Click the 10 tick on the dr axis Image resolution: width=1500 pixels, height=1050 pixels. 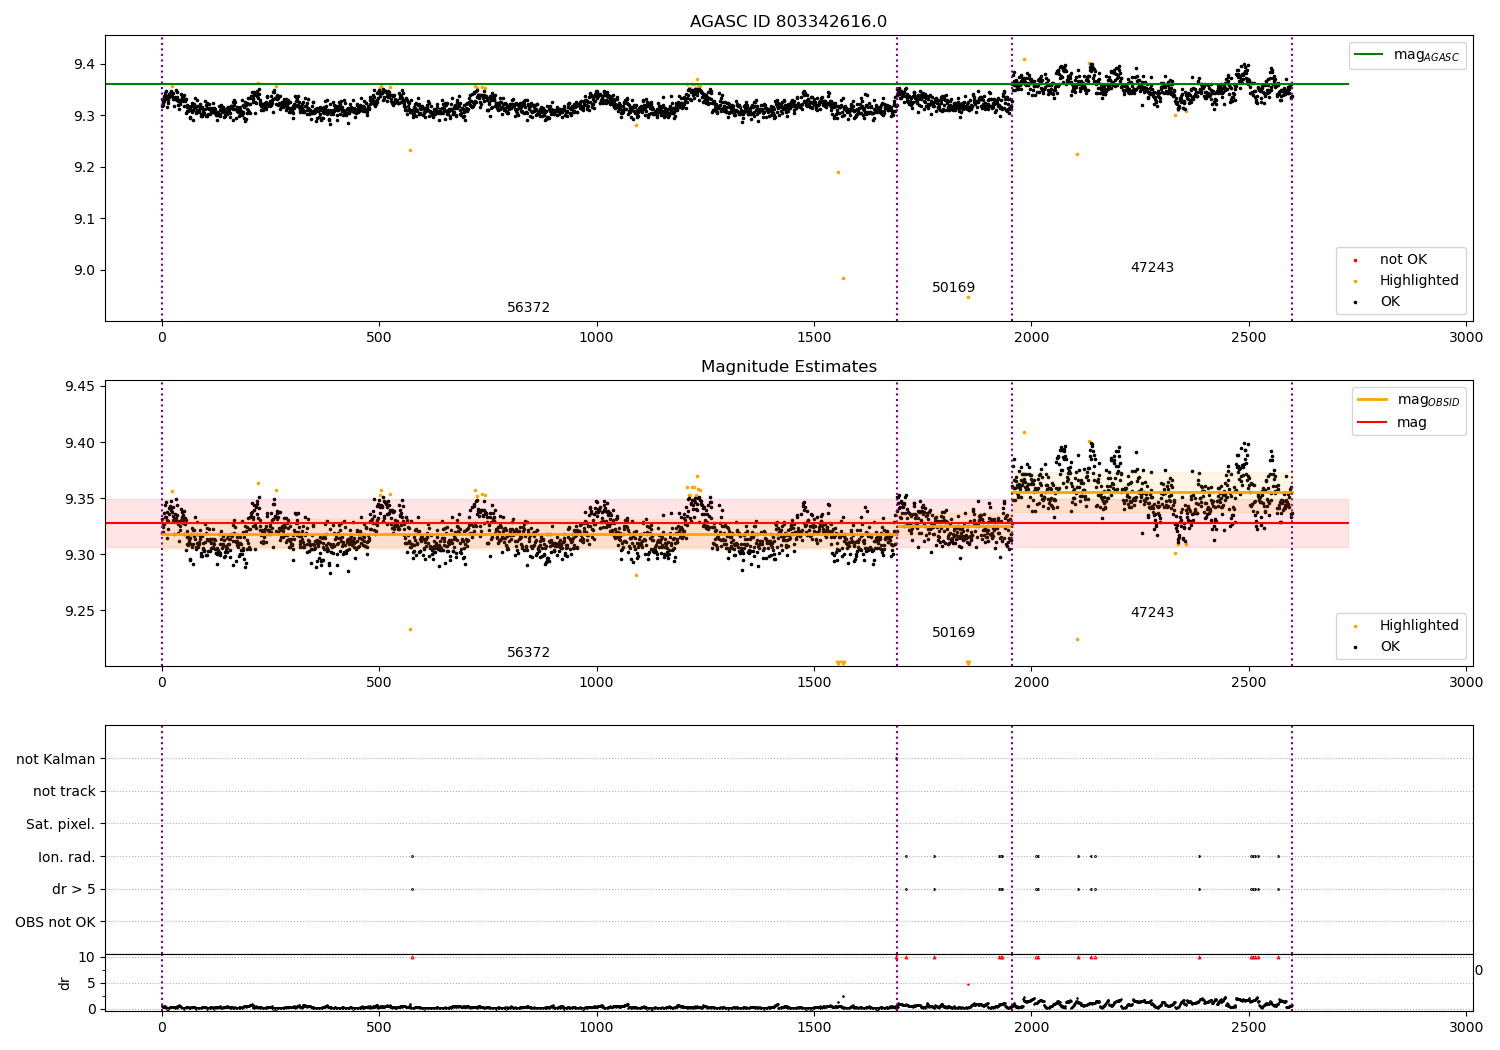pyautogui.click(x=87, y=957)
